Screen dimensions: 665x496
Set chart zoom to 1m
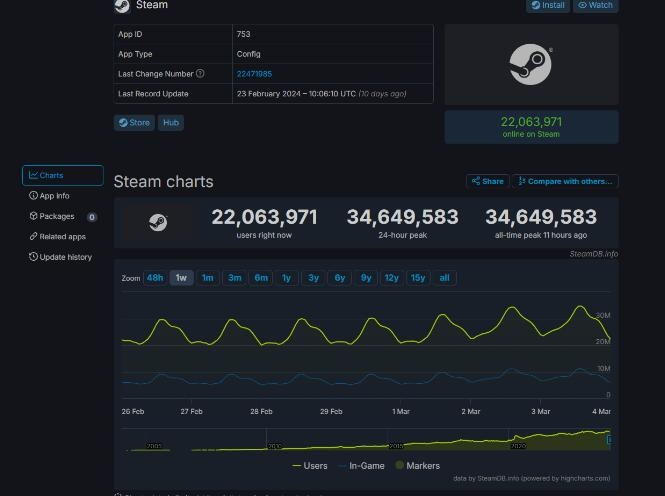(208, 278)
